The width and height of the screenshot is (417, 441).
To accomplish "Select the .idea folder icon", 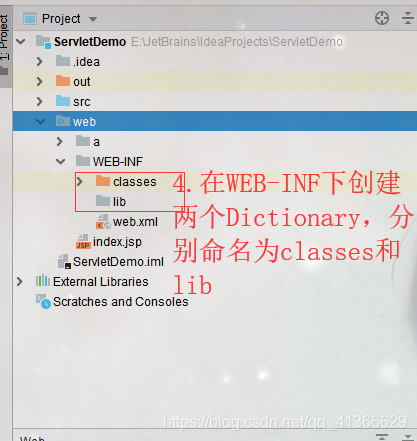I will [x=63, y=61].
